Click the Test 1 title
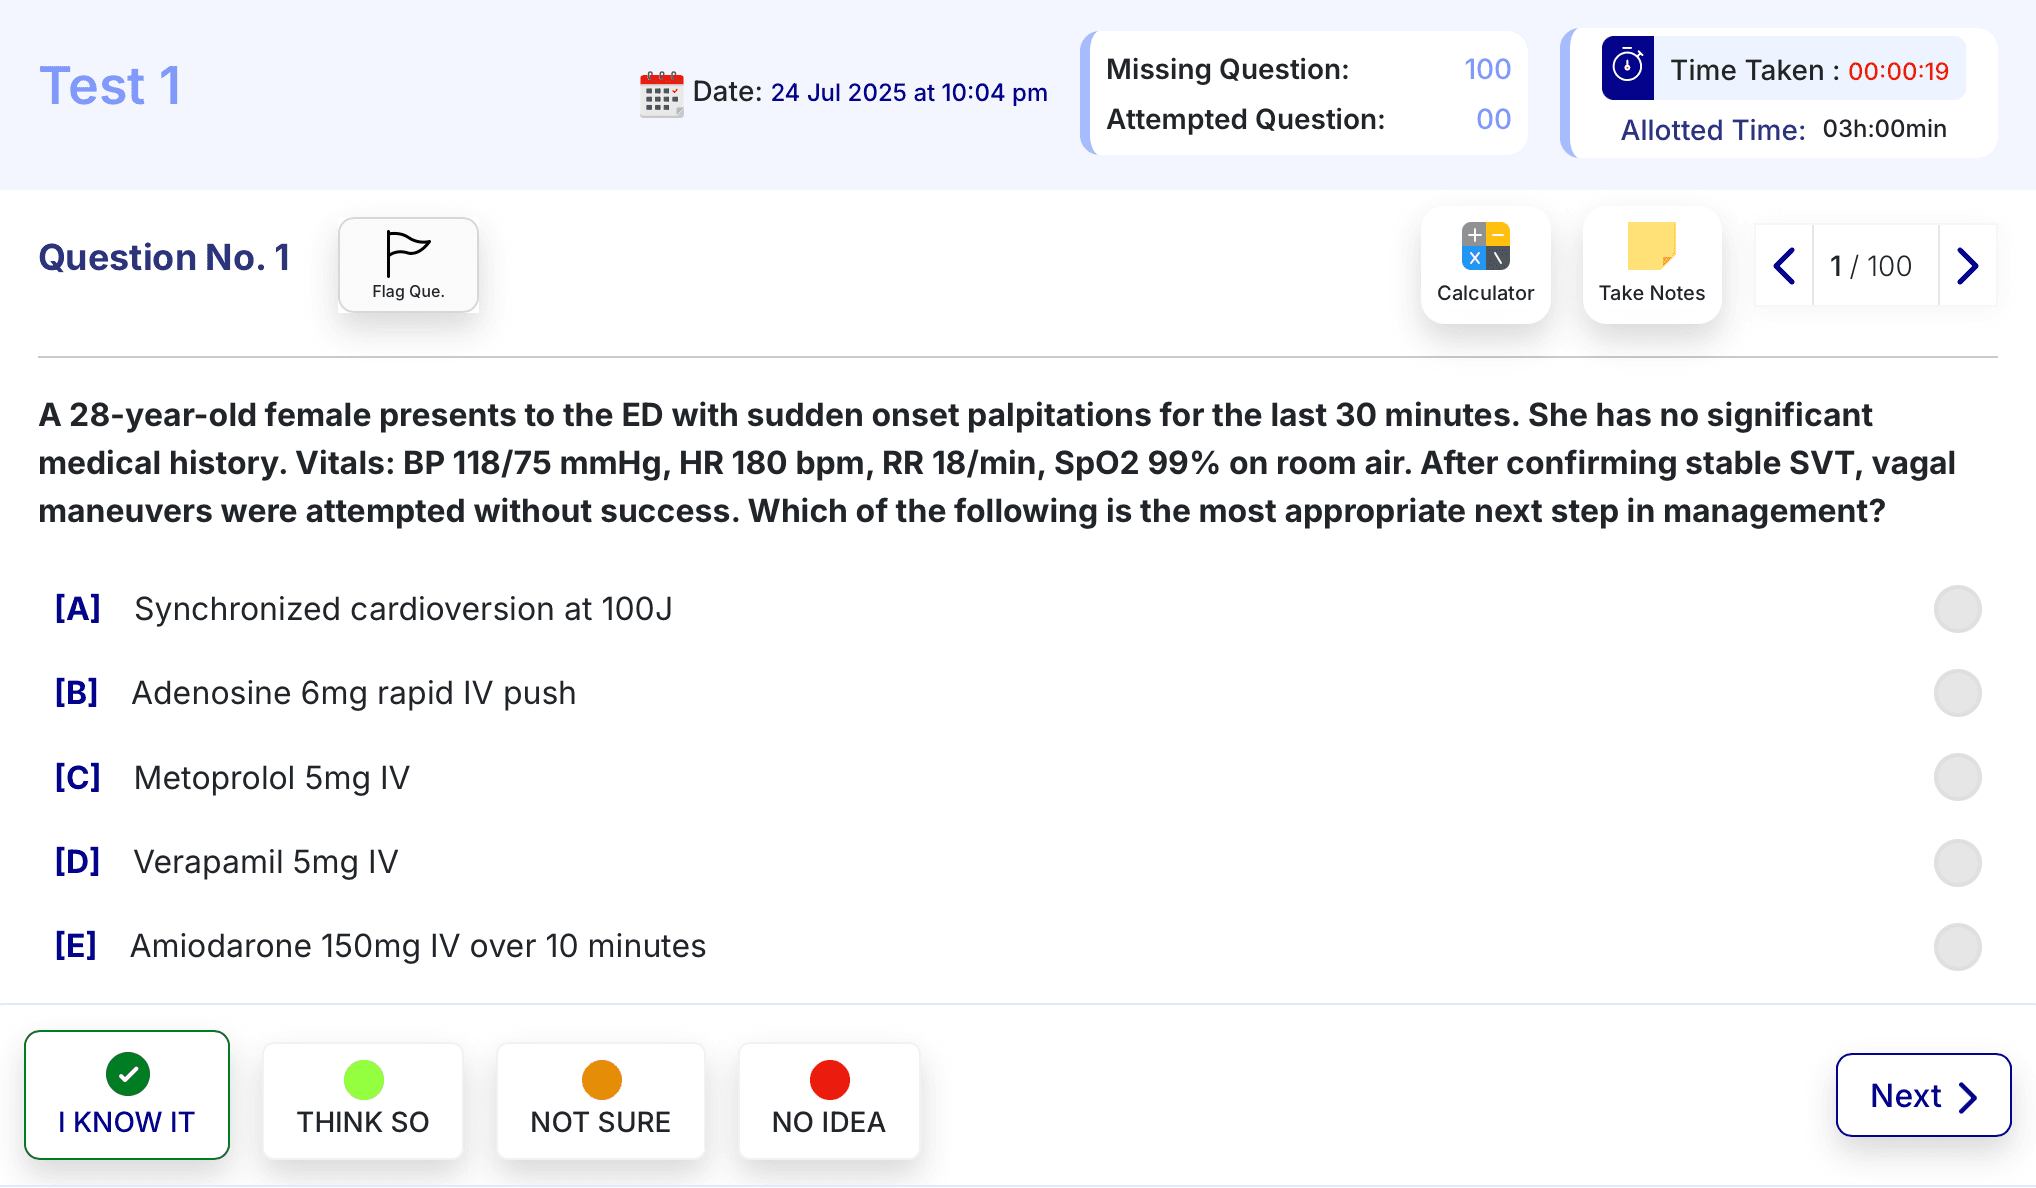 (x=110, y=86)
